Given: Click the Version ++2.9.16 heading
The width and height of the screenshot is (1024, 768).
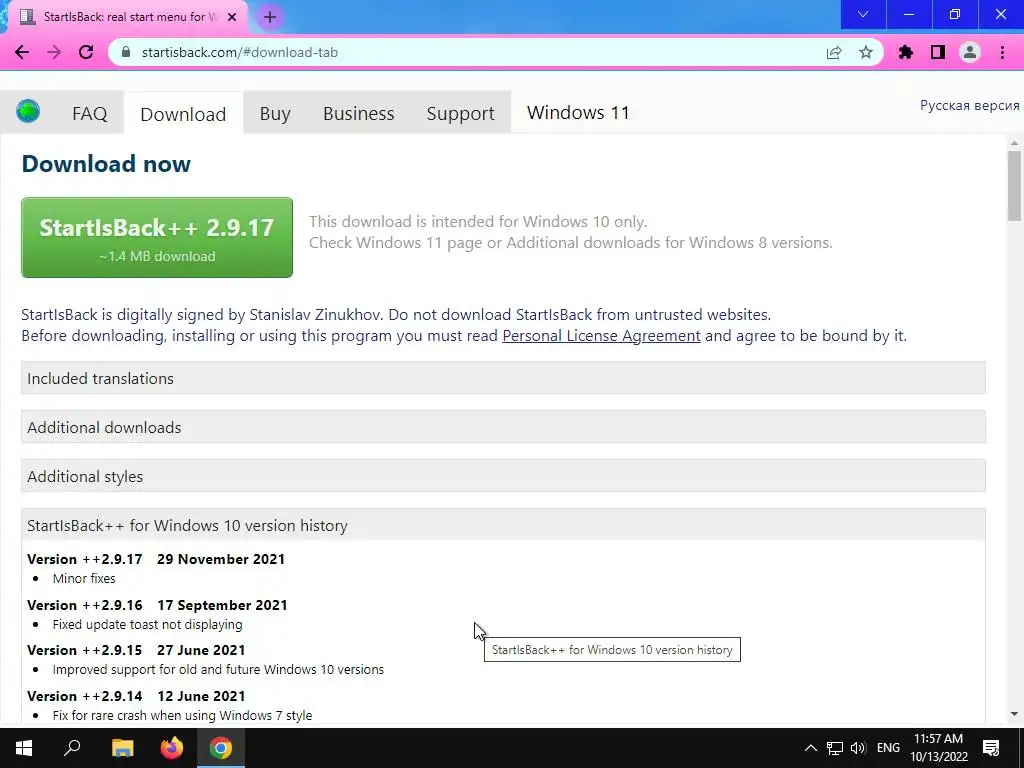Looking at the screenshot, I should click(157, 605).
